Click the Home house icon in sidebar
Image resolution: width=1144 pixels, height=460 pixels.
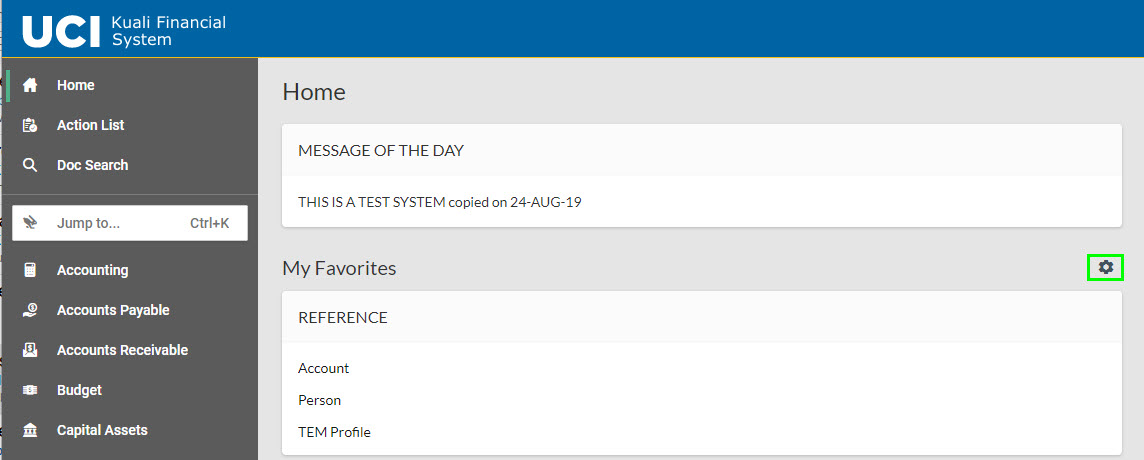(x=30, y=85)
